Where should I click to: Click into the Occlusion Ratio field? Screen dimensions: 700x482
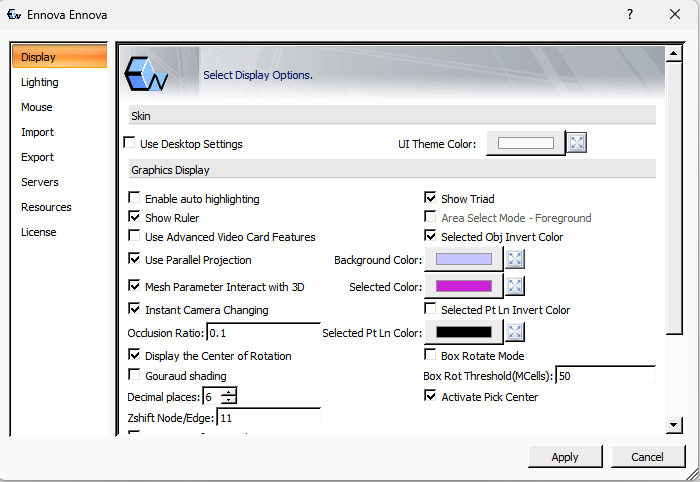click(263, 332)
